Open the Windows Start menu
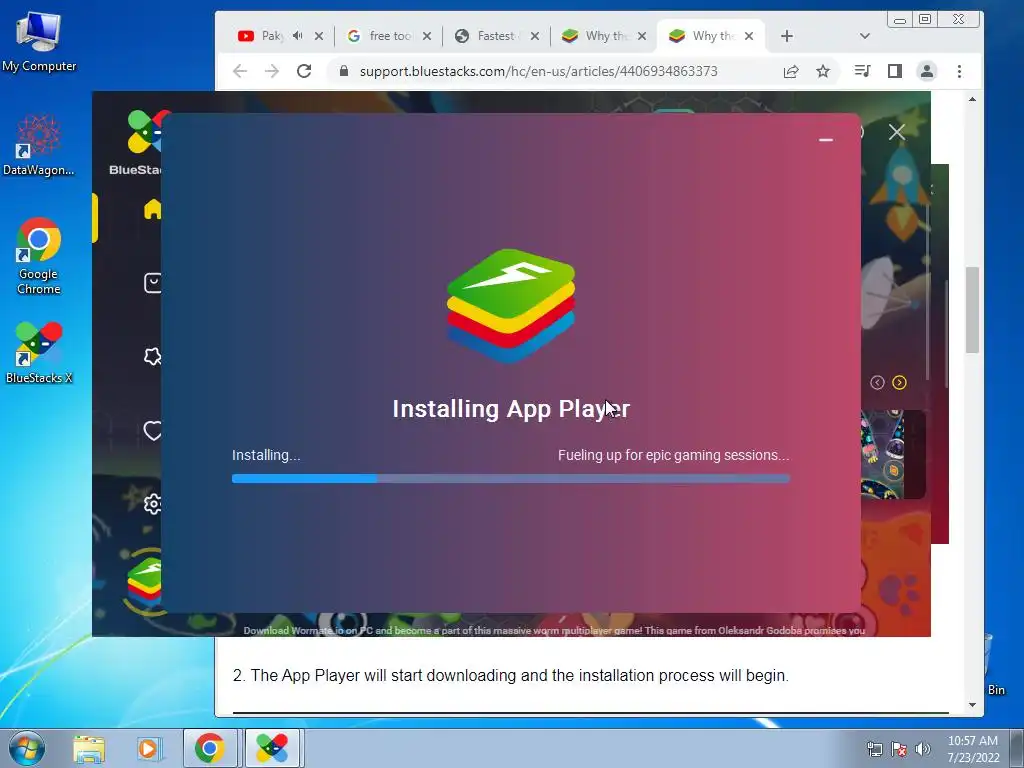The width and height of the screenshot is (1024, 768). pyautogui.click(x=26, y=748)
